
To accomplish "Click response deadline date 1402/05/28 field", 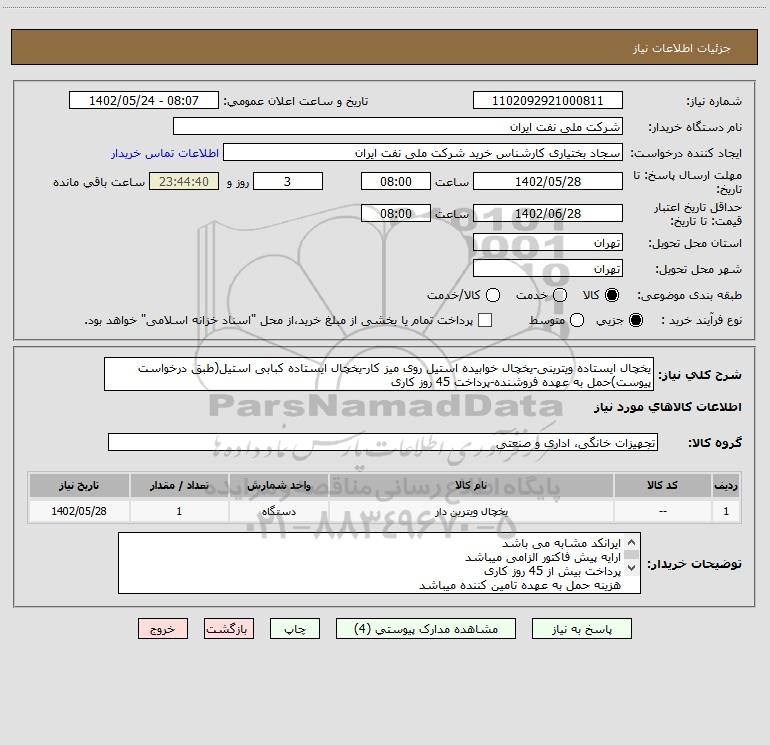I will point(548,181).
